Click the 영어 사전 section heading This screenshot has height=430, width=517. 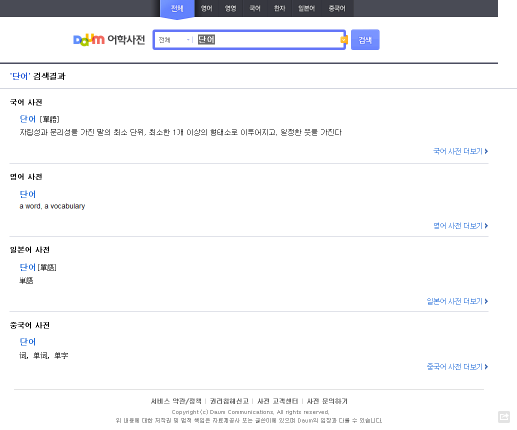click(26, 177)
